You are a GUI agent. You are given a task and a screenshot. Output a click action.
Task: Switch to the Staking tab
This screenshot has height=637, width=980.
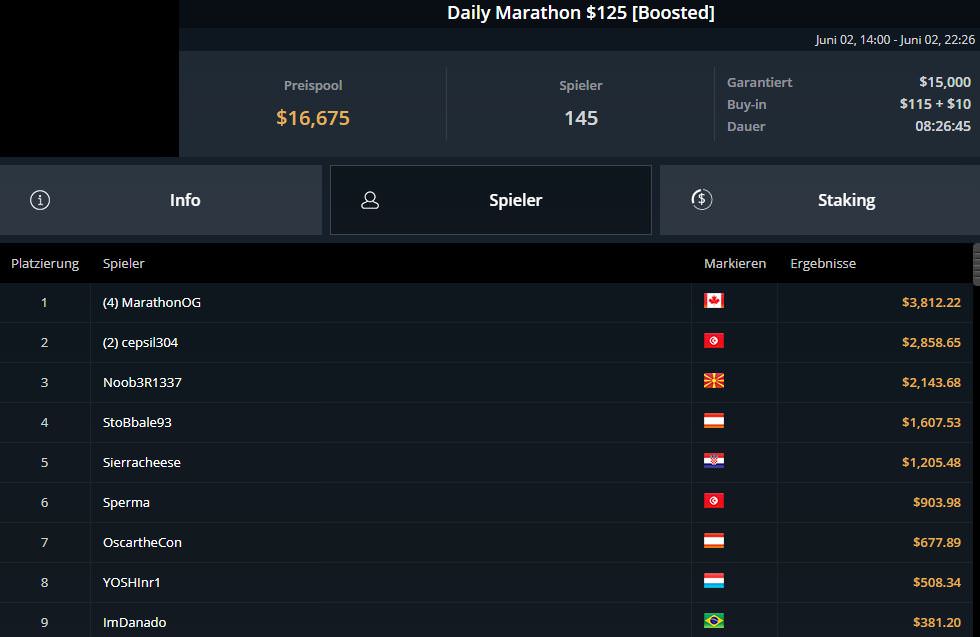[x=845, y=200]
